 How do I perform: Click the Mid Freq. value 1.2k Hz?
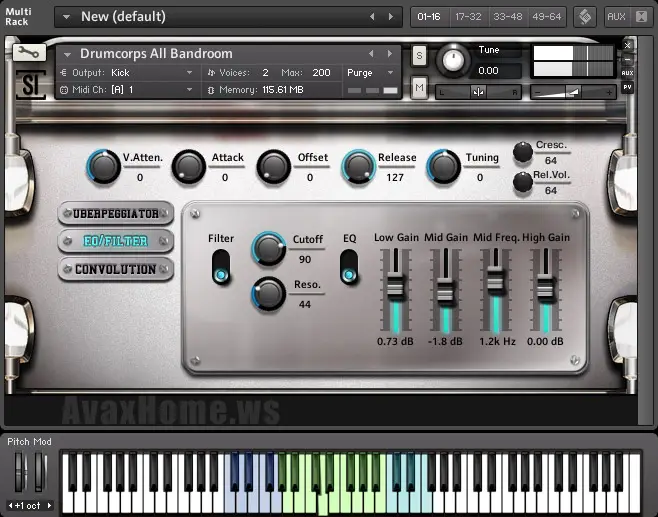pos(497,342)
